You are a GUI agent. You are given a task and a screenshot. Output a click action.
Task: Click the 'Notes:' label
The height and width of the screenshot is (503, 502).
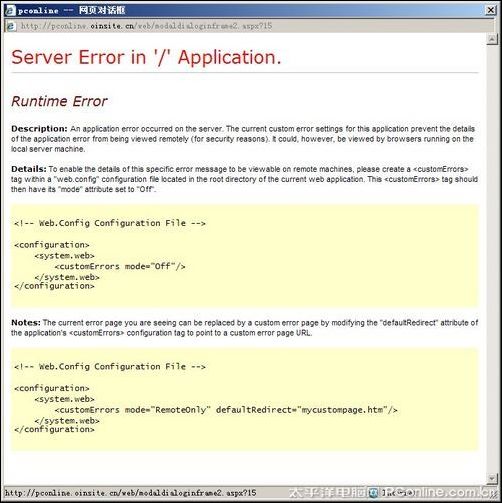[26, 323]
